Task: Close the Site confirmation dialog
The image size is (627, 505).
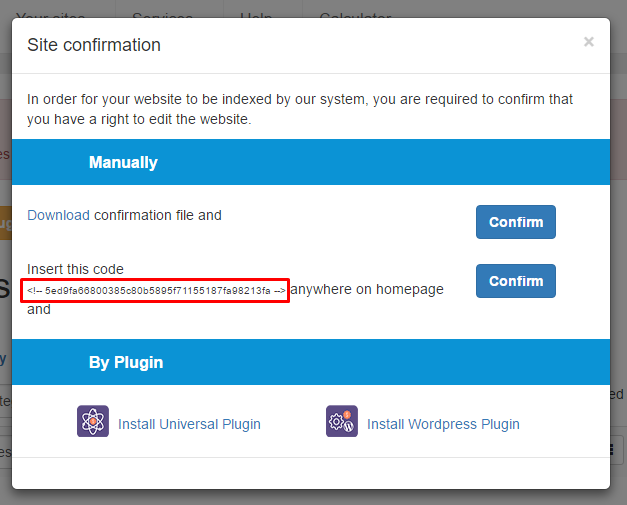Action: point(589,42)
